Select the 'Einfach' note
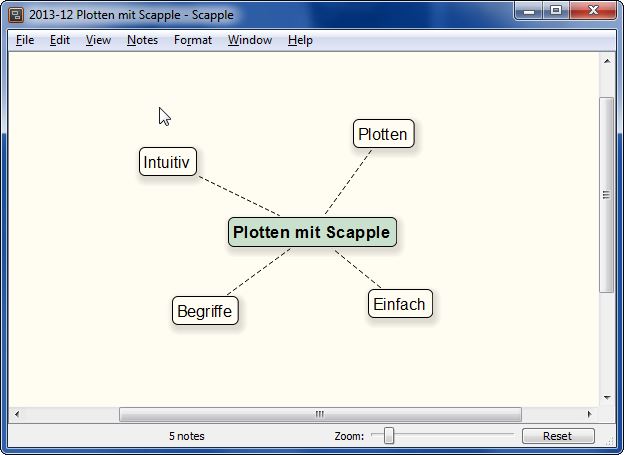 [x=399, y=304]
